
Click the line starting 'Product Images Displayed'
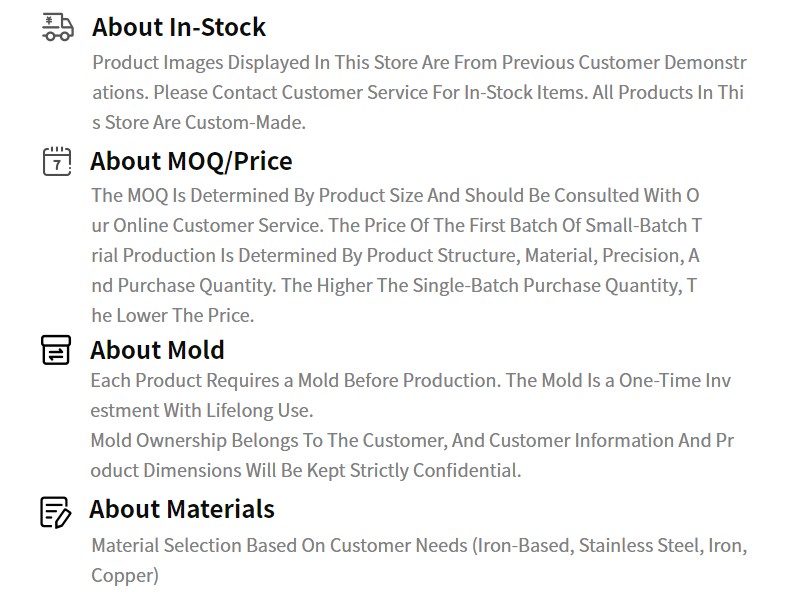[419, 62]
